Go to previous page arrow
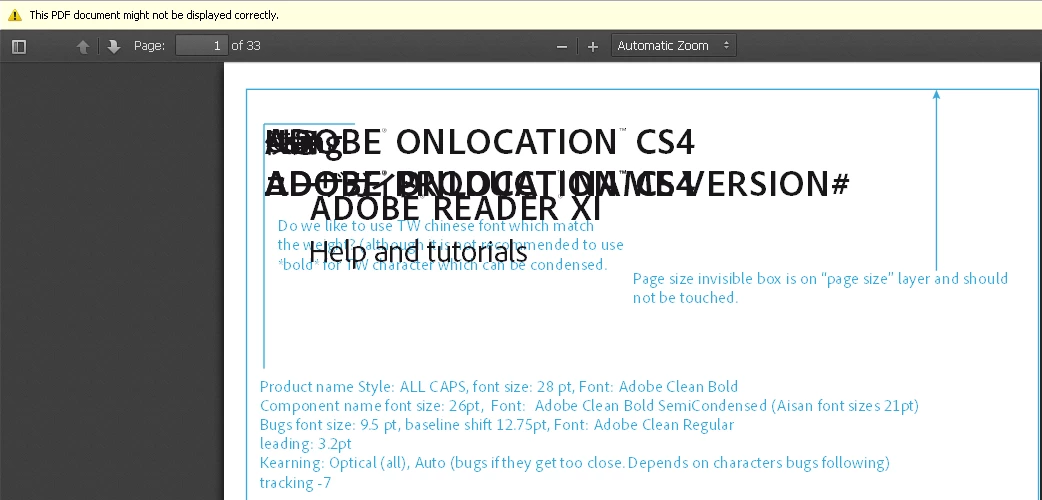1042x500 pixels. (83, 47)
